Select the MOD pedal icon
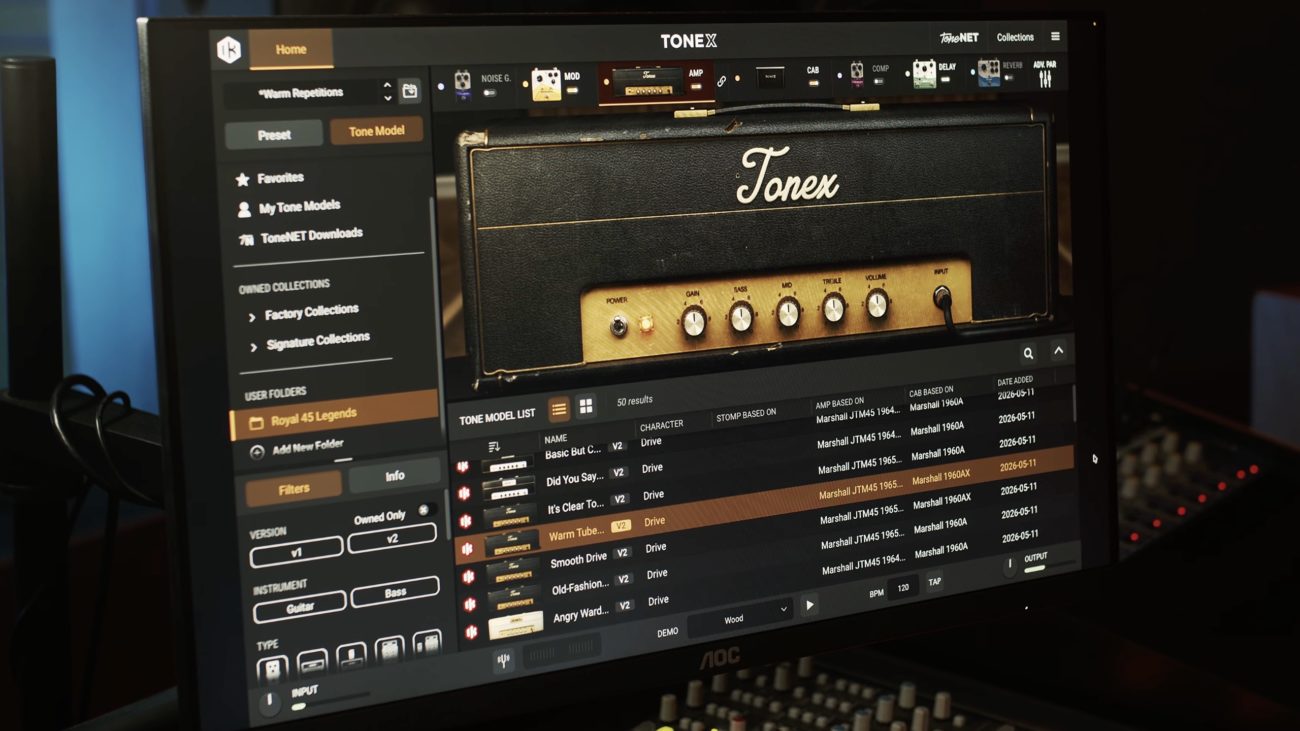The height and width of the screenshot is (731, 1300). coord(546,85)
